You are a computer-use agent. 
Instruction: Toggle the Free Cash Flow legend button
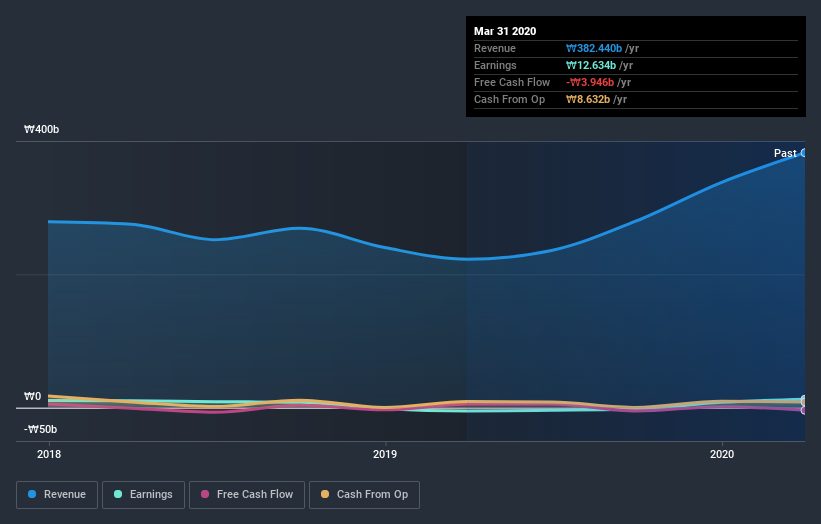pyautogui.click(x=247, y=495)
